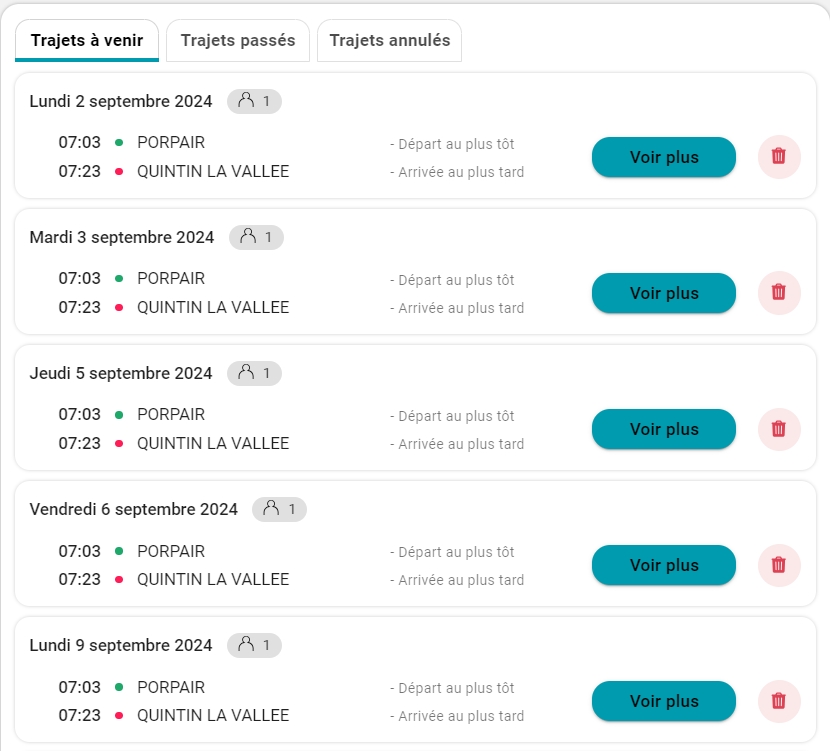Click trash icon for Lundi 9 septembre
Screen dimensions: 830x751
(x=779, y=701)
